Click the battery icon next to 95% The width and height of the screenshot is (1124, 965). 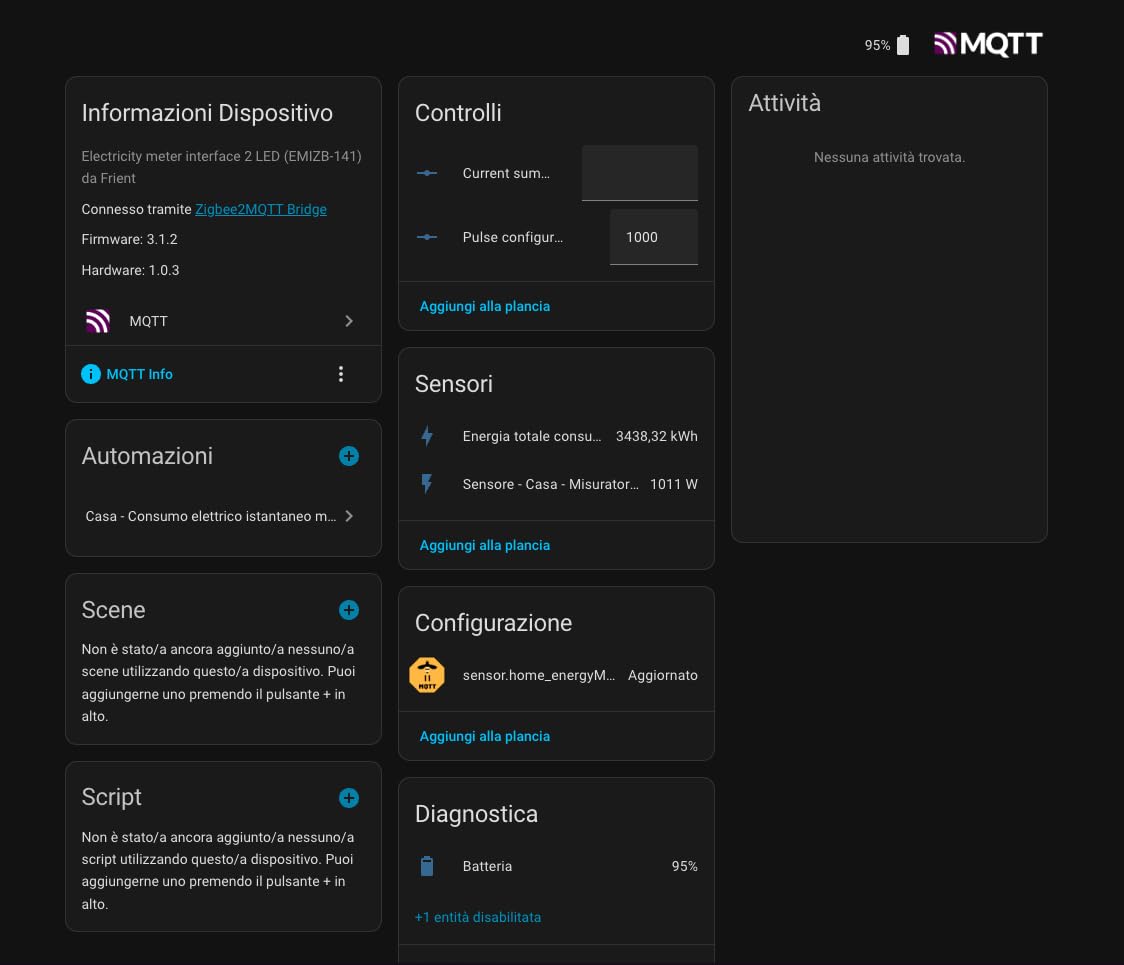click(903, 45)
